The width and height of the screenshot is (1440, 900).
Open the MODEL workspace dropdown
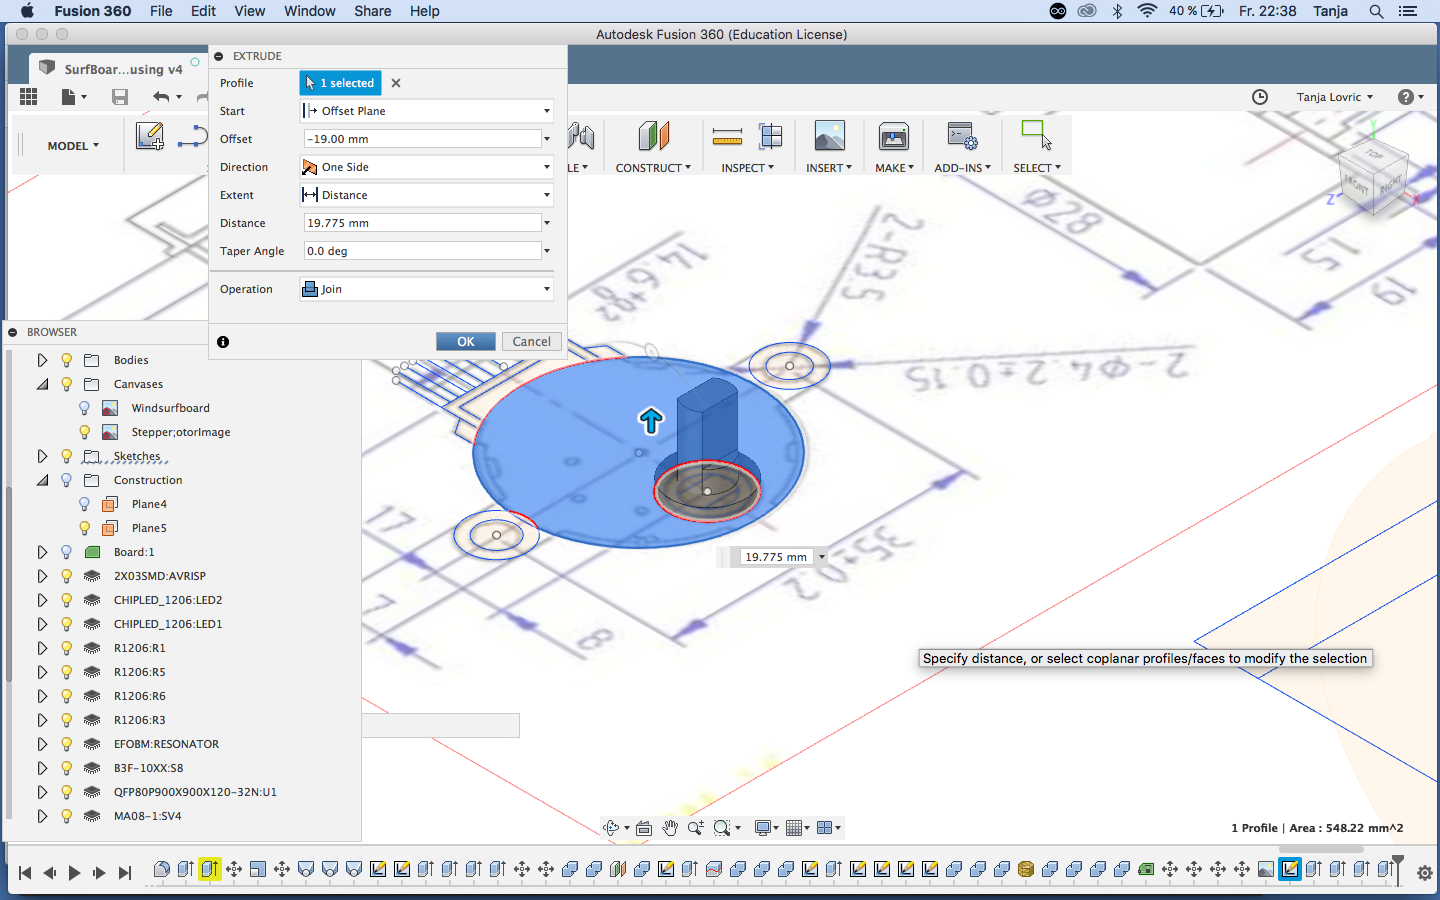pos(73,146)
